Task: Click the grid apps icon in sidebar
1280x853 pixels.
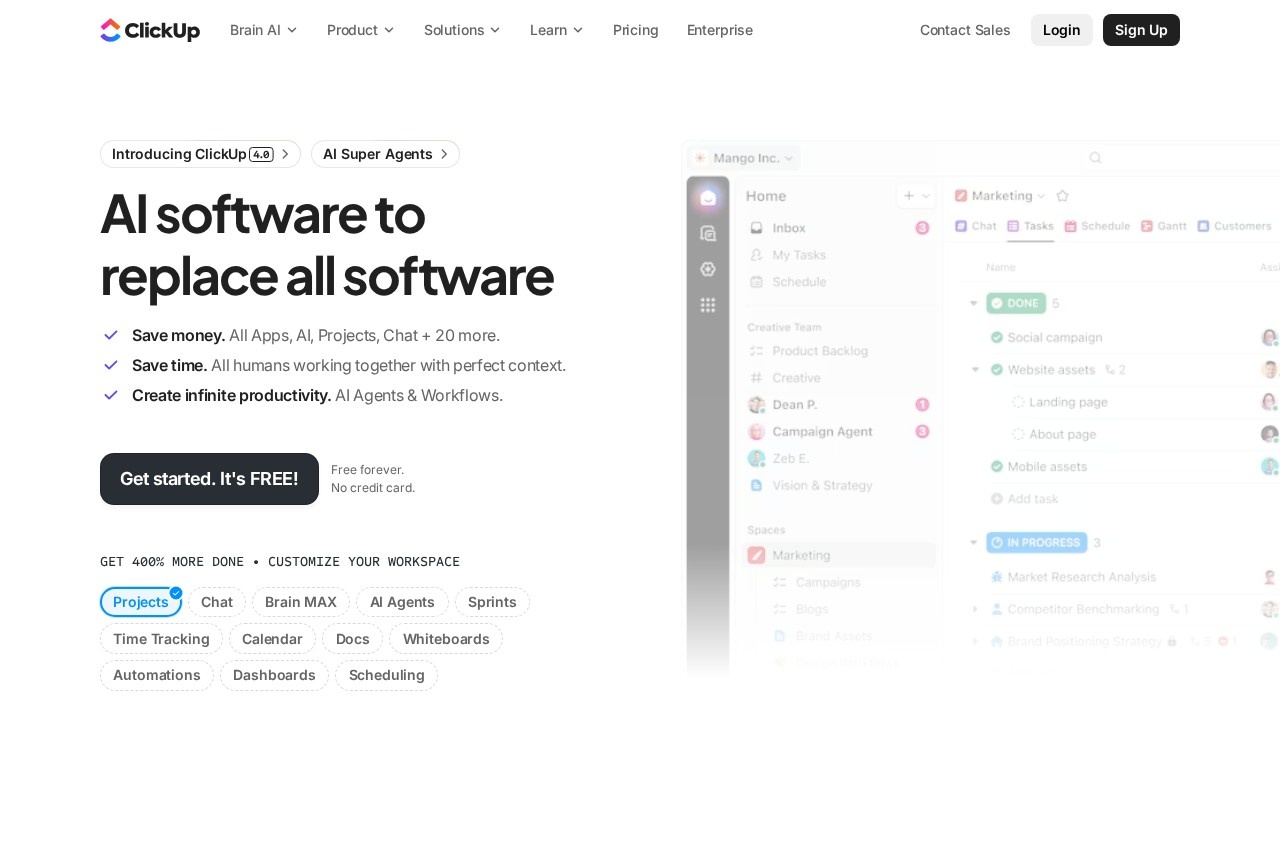Action: [708, 305]
